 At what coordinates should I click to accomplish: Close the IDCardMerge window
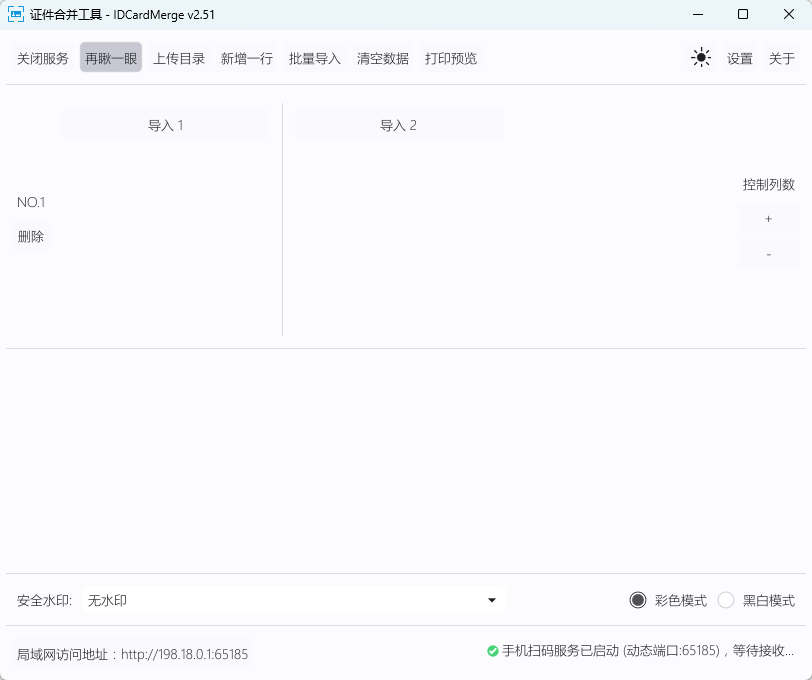tap(789, 15)
